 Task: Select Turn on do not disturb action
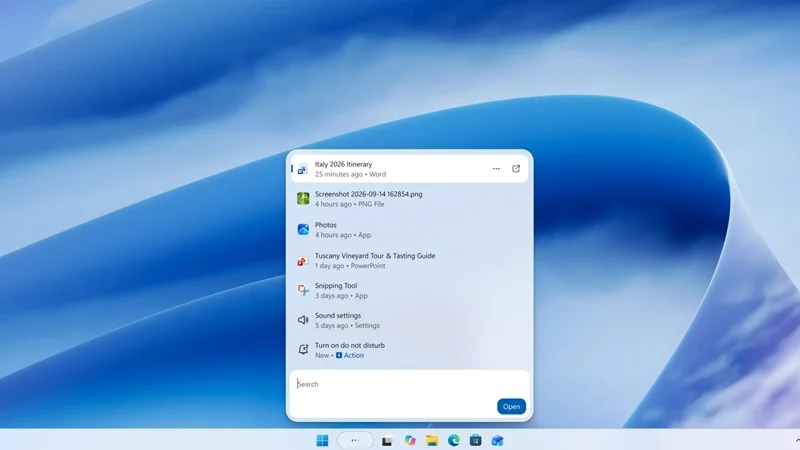tap(349, 345)
